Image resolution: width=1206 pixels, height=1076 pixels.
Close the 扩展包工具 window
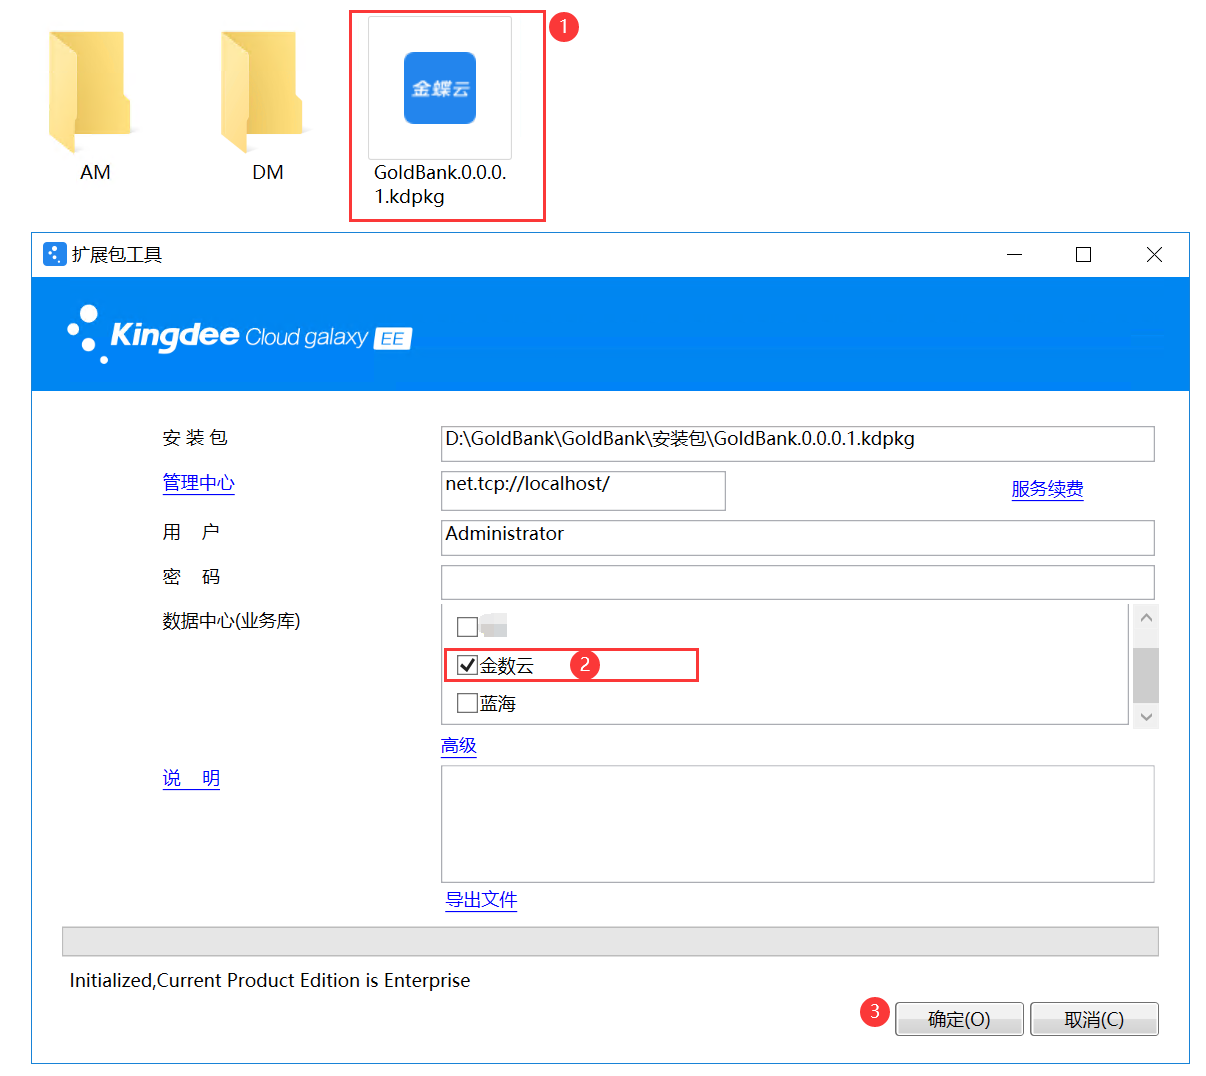click(1154, 255)
